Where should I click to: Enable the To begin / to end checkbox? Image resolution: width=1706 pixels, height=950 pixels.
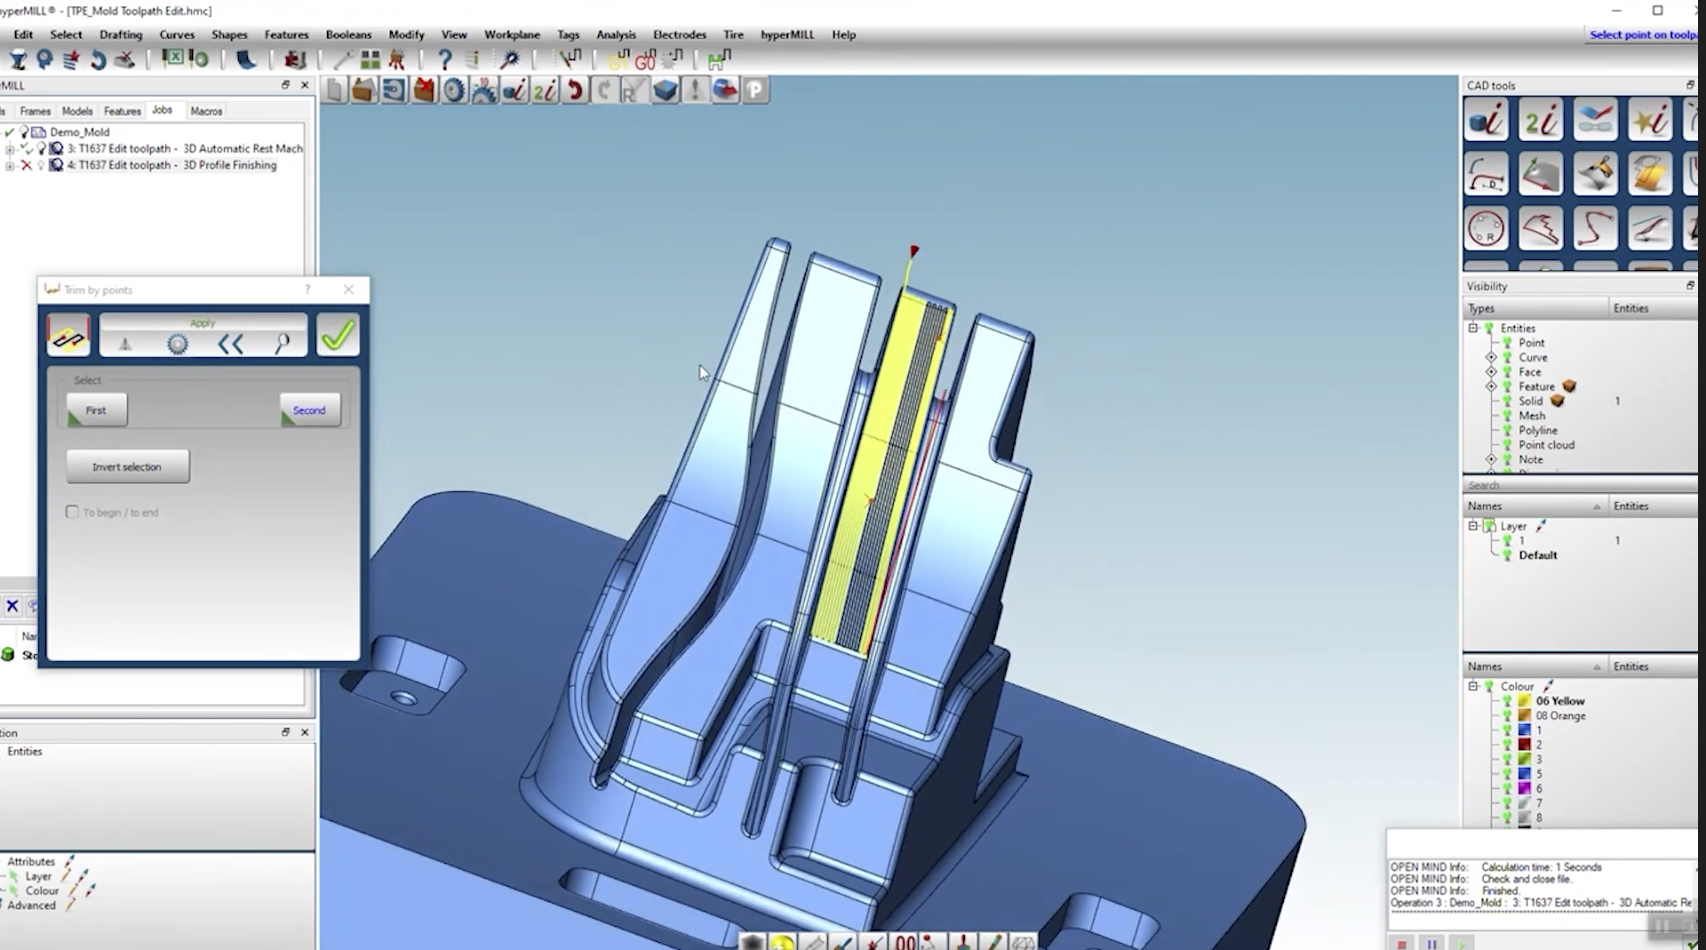click(72, 512)
